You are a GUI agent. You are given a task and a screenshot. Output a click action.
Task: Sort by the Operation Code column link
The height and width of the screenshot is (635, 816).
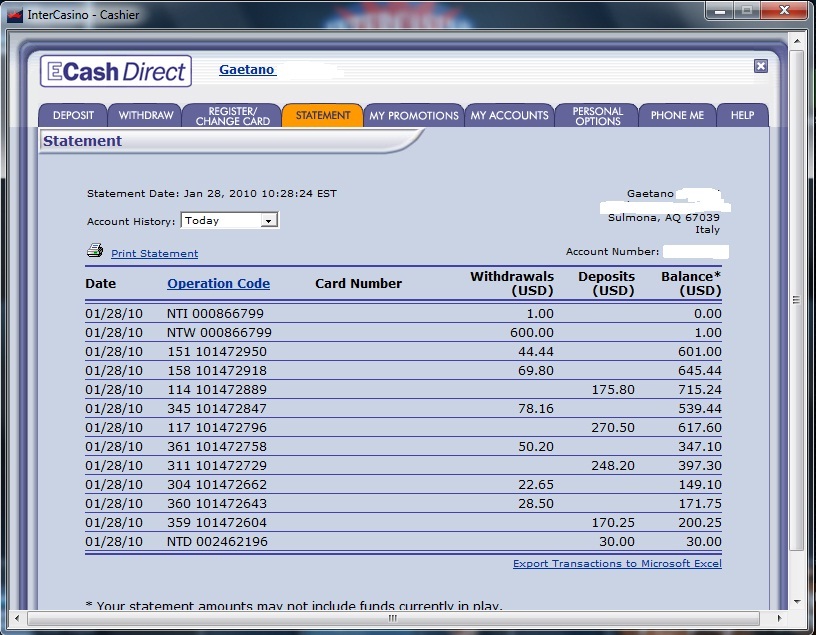point(219,284)
